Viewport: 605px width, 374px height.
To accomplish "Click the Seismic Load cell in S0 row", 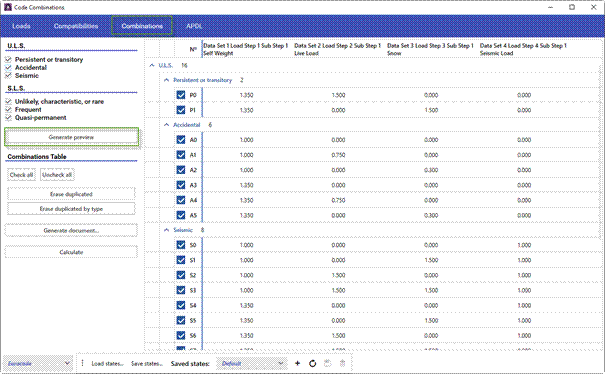I will (524, 245).
